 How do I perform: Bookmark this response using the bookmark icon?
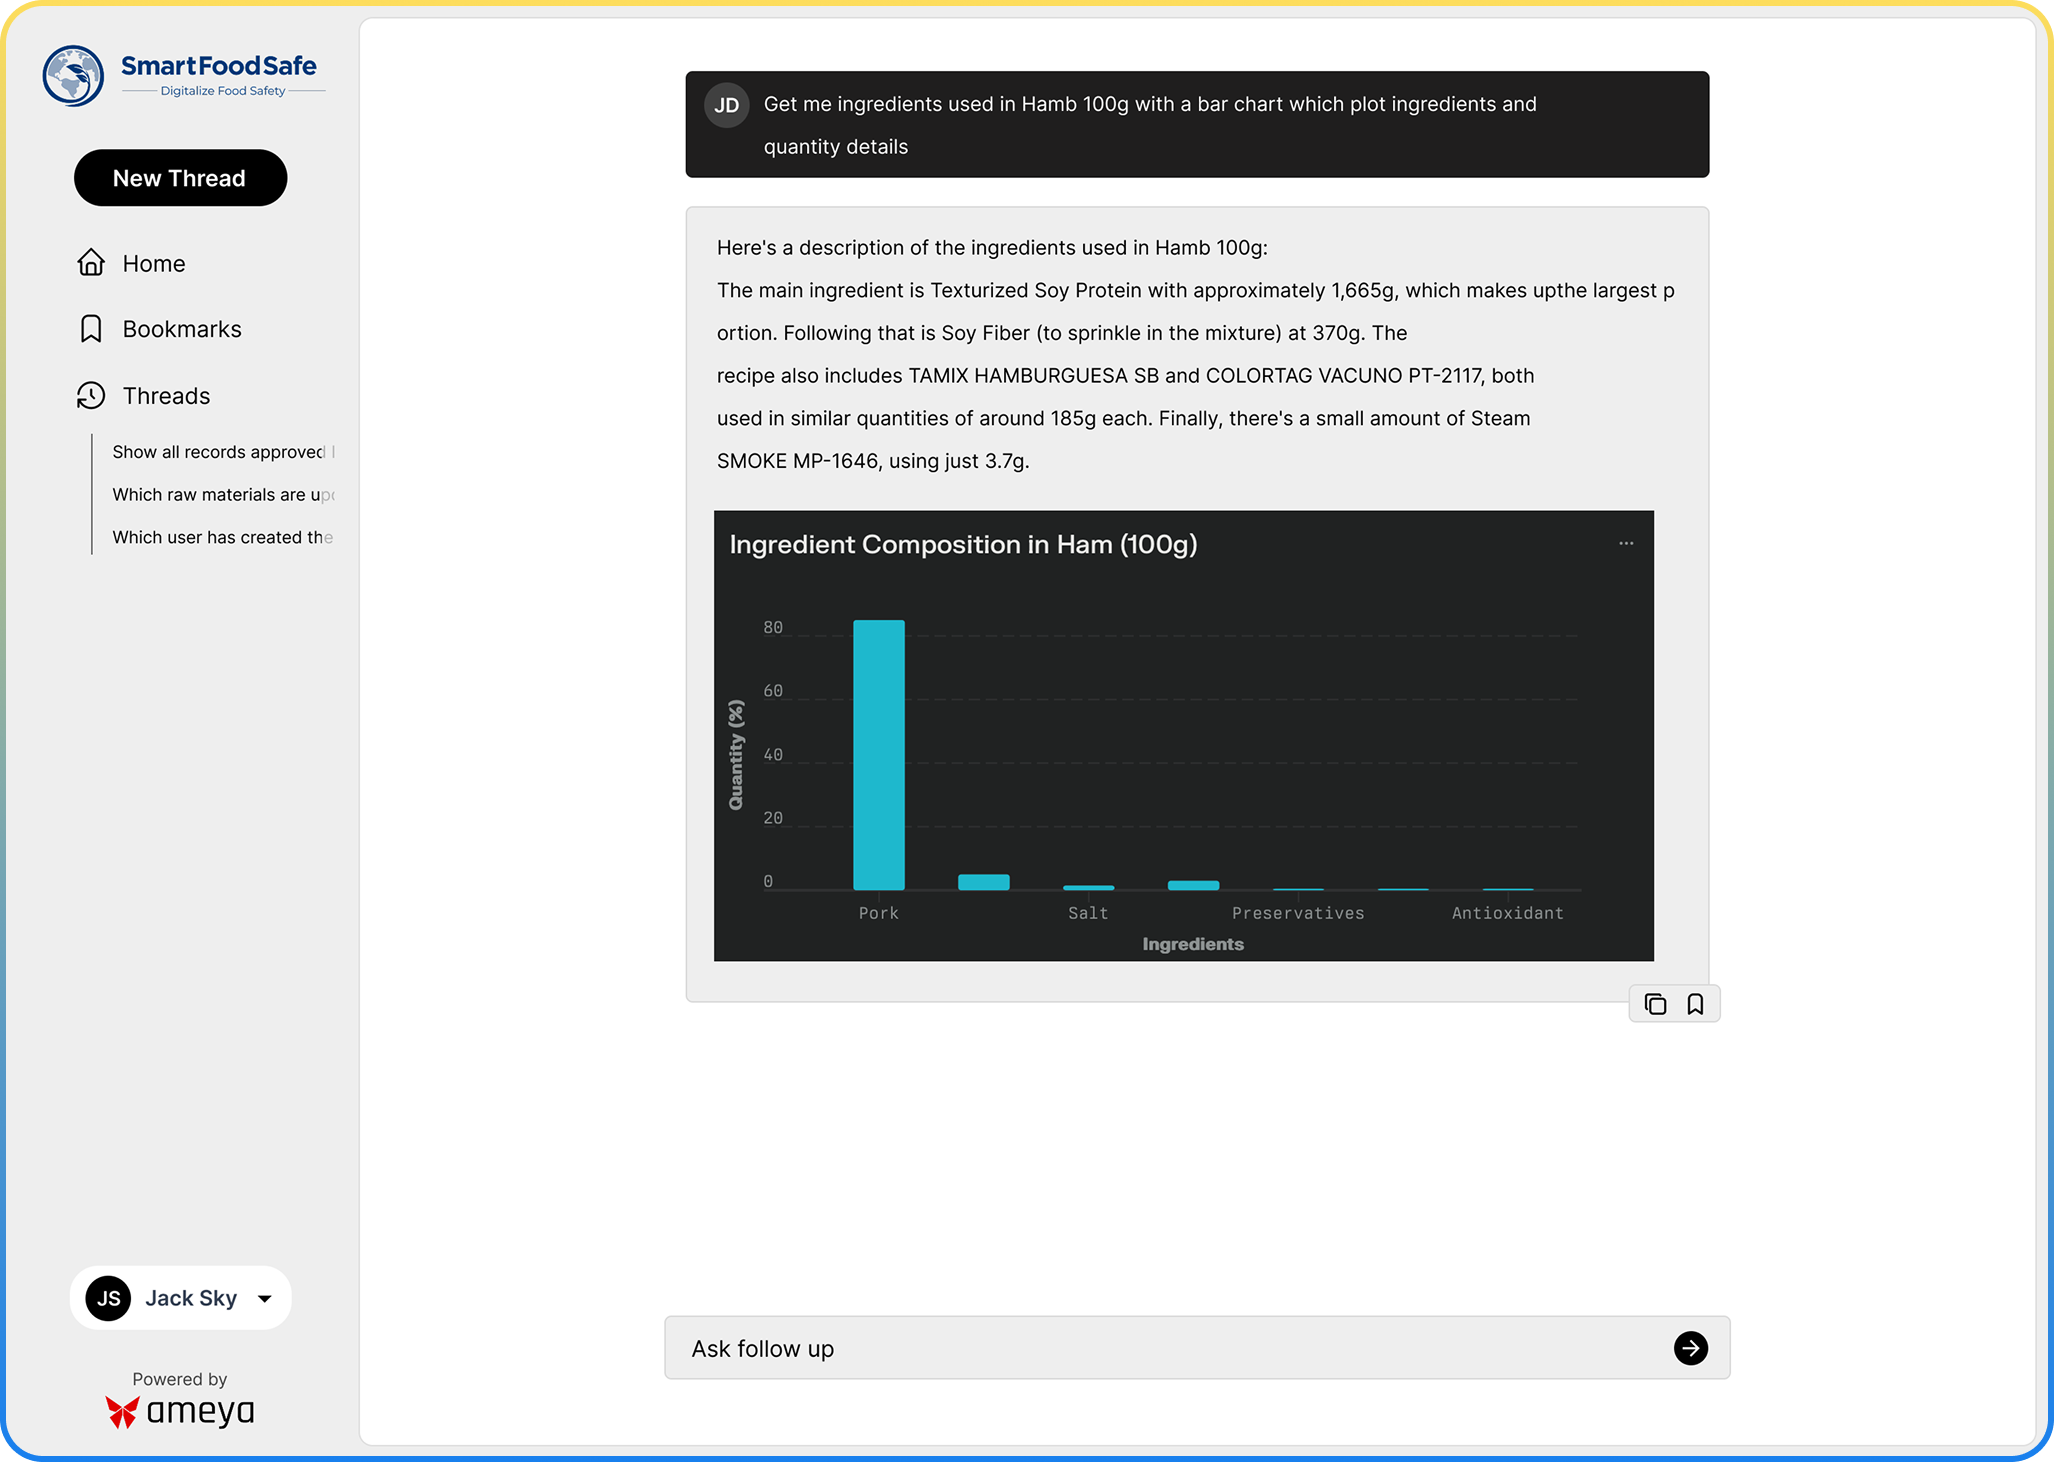point(1695,1004)
